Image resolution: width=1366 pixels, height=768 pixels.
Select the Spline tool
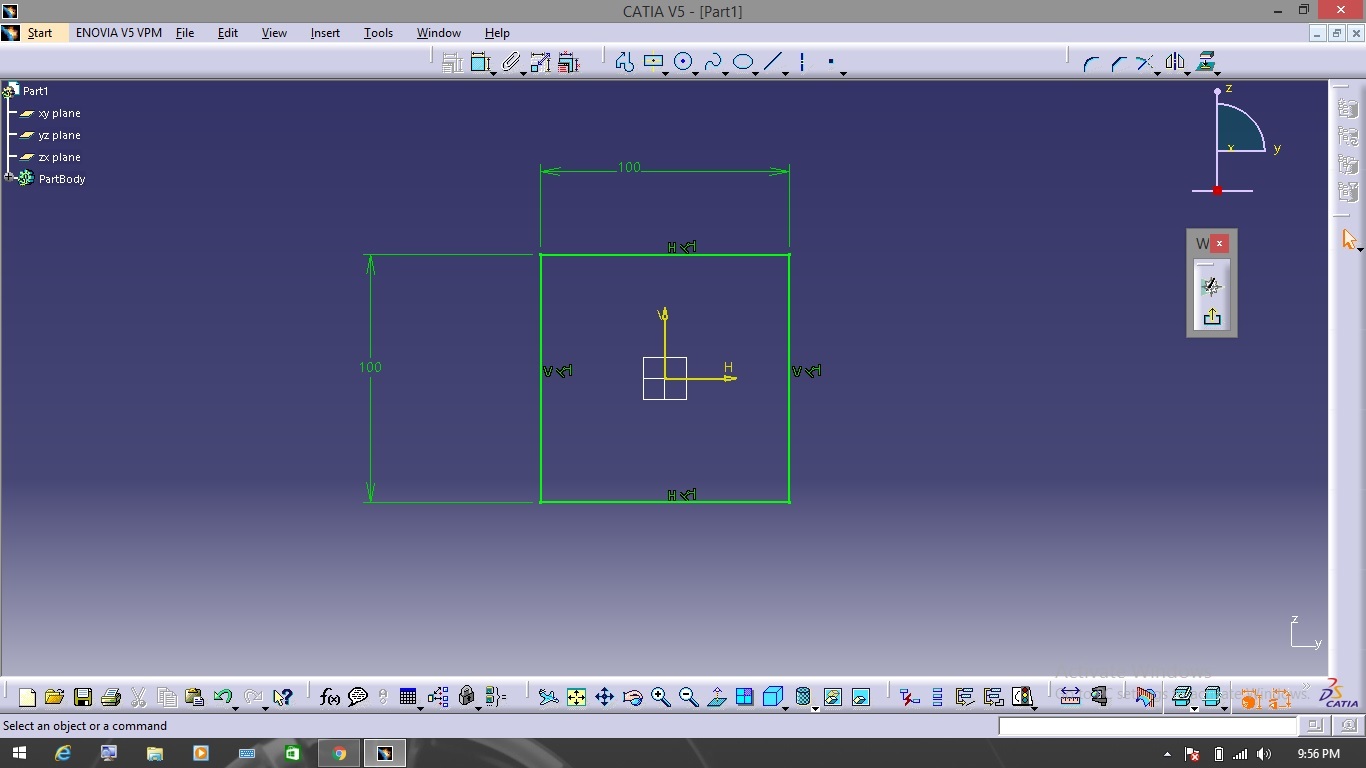(x=712, y=62)
